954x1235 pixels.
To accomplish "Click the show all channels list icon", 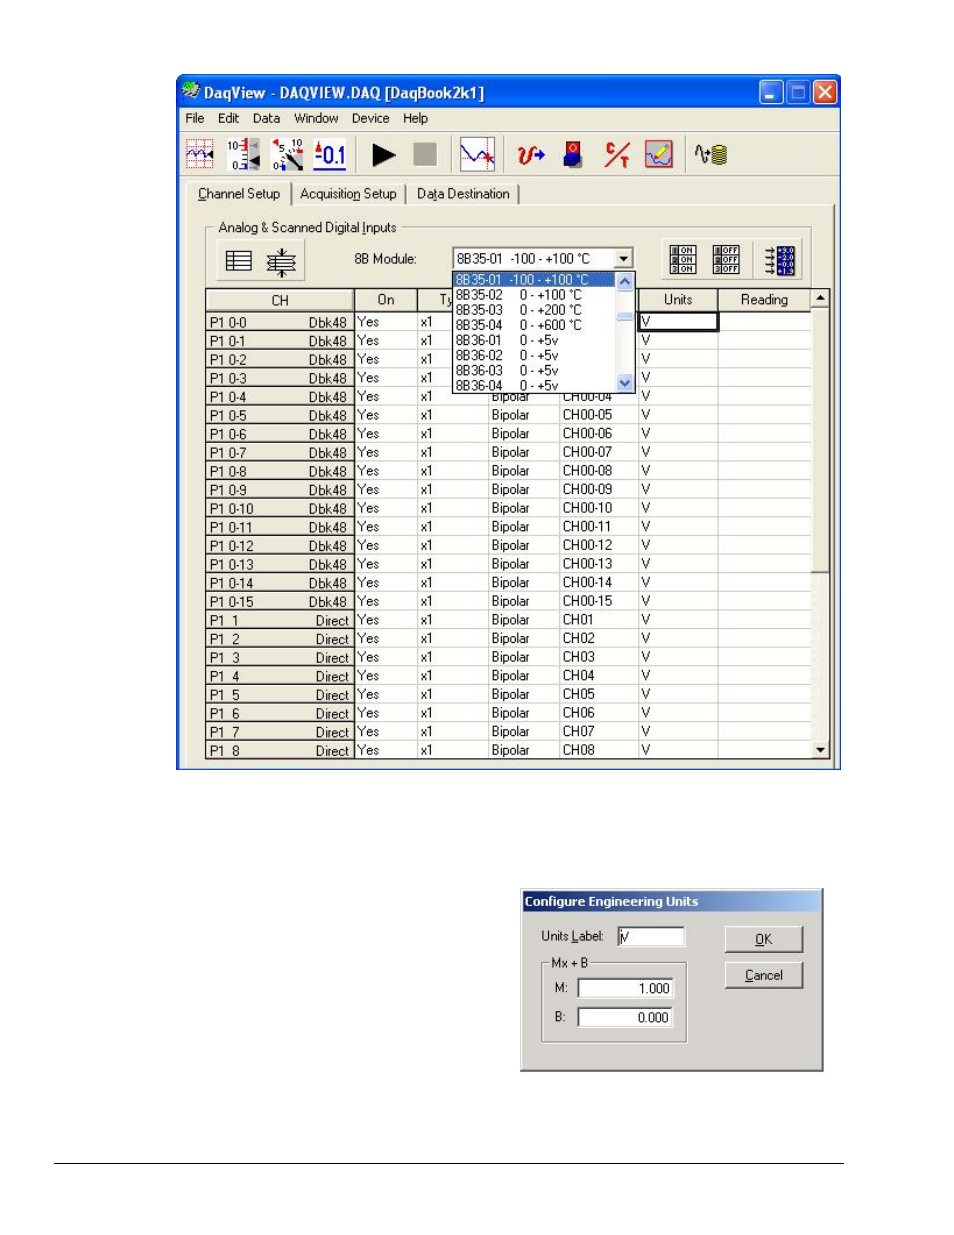I will point(239,261).
